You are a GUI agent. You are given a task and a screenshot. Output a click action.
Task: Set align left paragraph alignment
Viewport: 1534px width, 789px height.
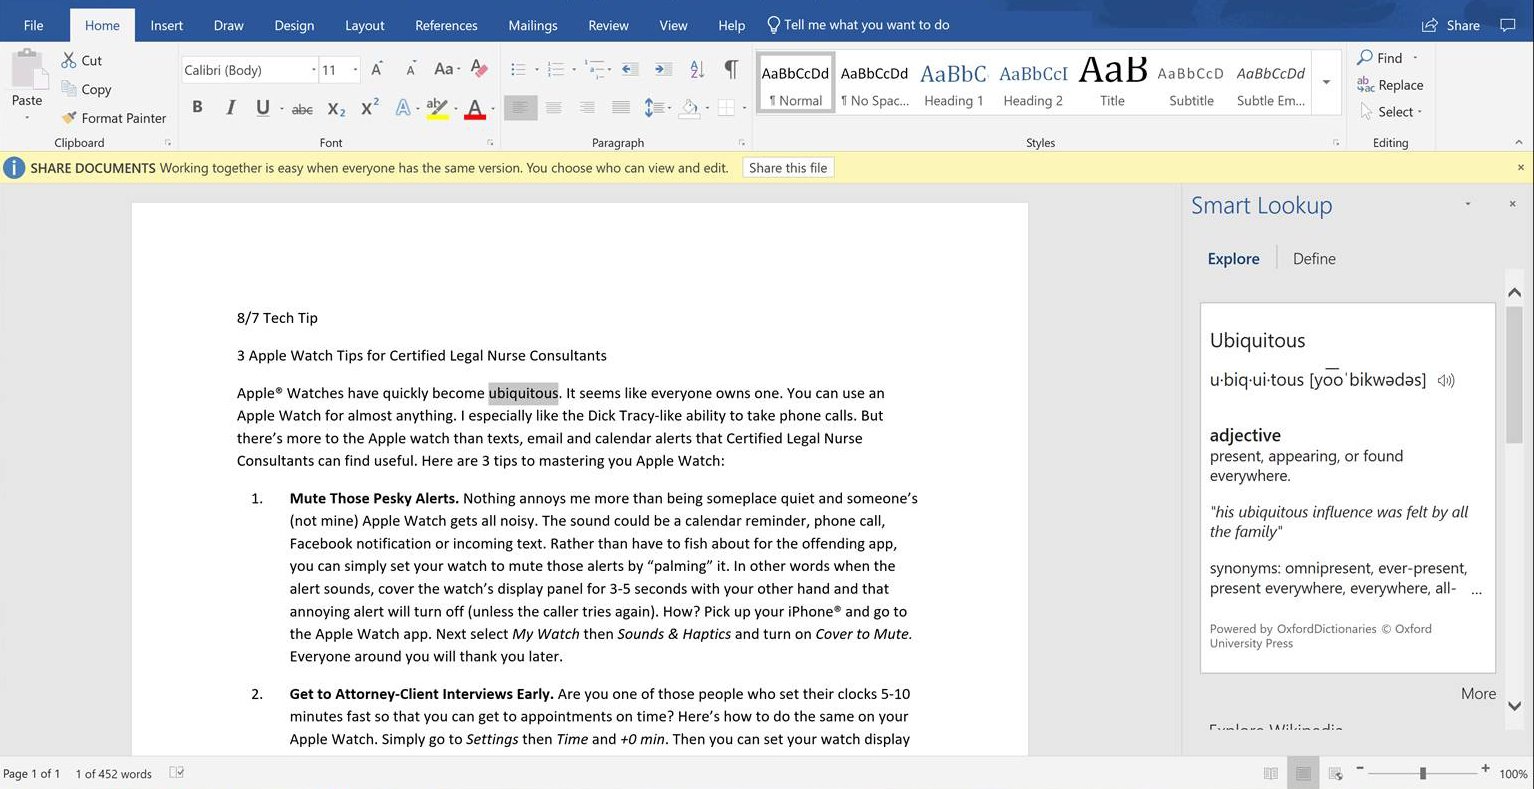coord(520,107)
